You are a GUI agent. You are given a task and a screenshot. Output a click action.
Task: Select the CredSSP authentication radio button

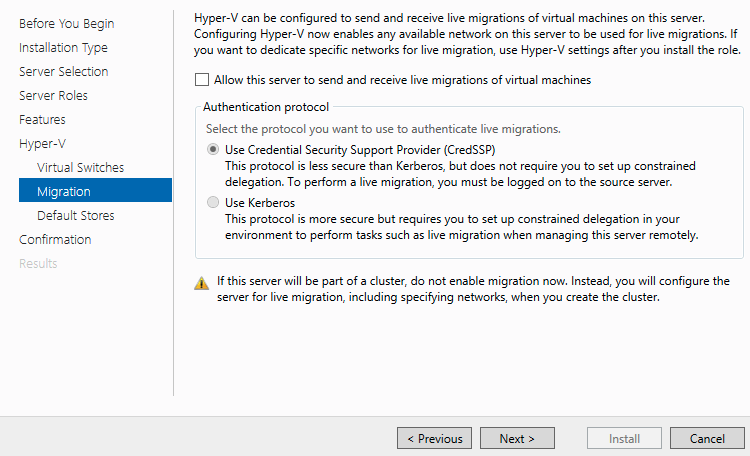pos(213,149)
